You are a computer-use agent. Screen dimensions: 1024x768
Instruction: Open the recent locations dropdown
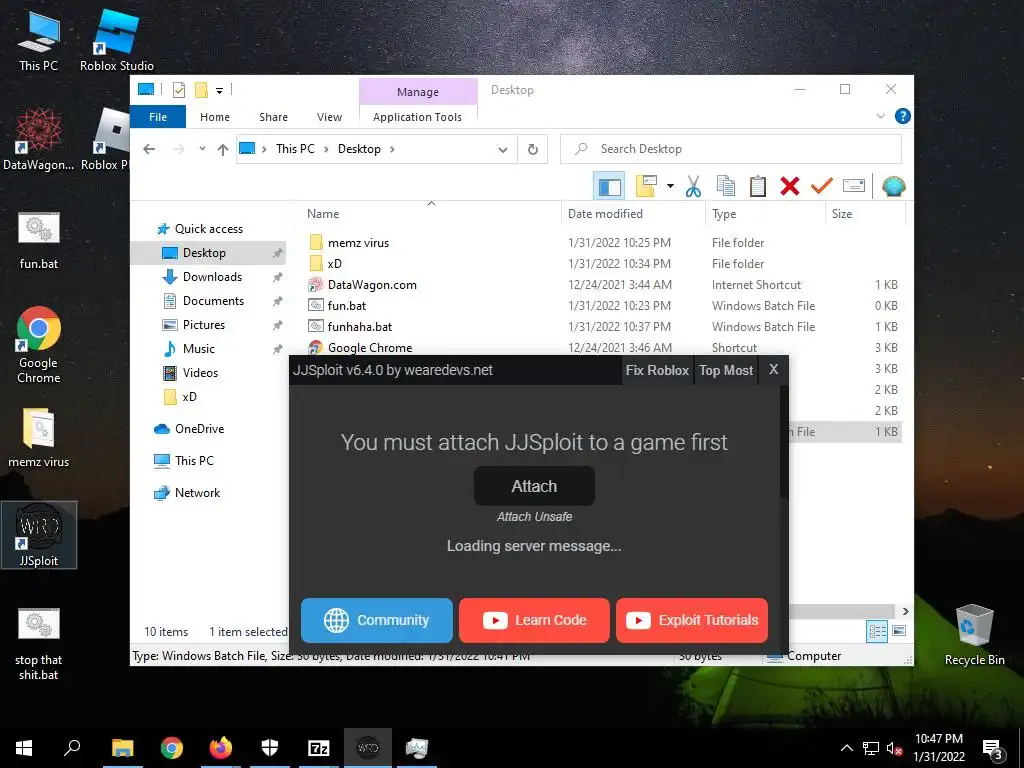click(x=202, y=149)
